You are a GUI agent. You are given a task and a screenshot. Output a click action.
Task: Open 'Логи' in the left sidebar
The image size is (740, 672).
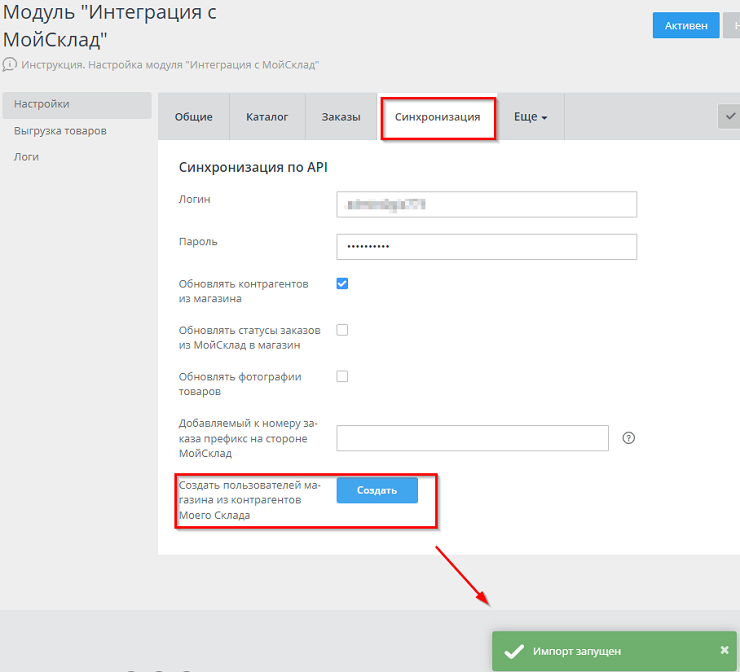(27, 157)
